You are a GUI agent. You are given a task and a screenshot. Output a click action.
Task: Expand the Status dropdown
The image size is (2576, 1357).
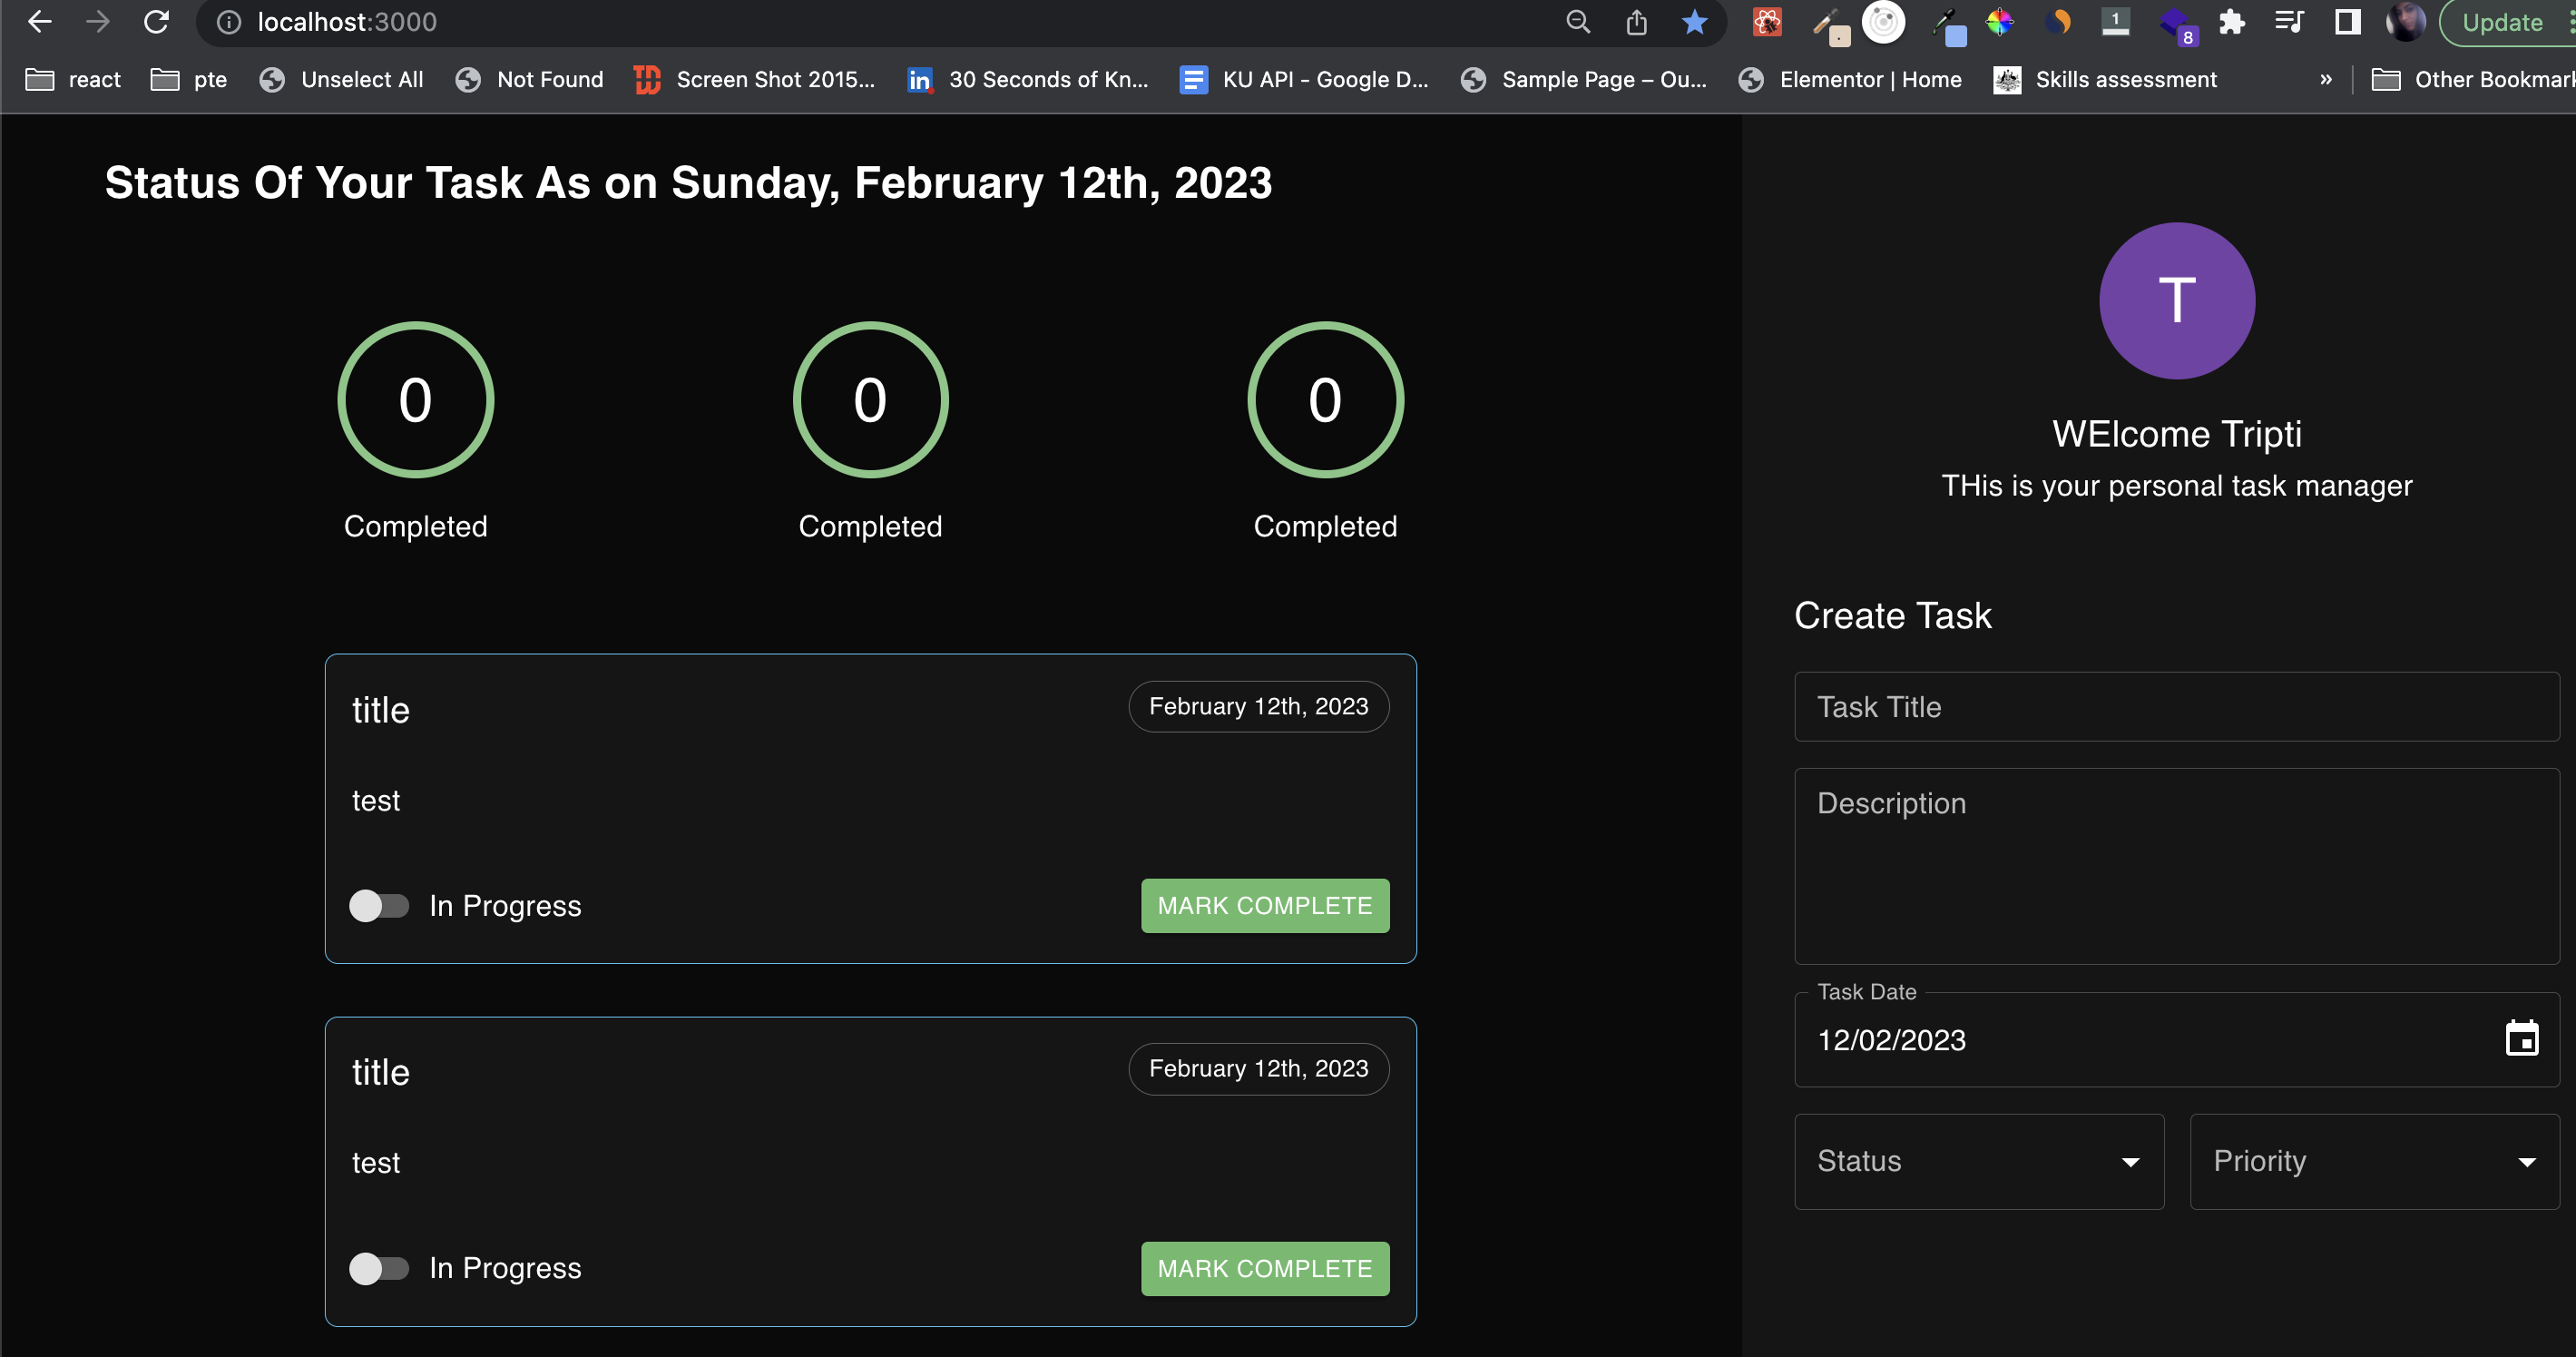1978,1161
